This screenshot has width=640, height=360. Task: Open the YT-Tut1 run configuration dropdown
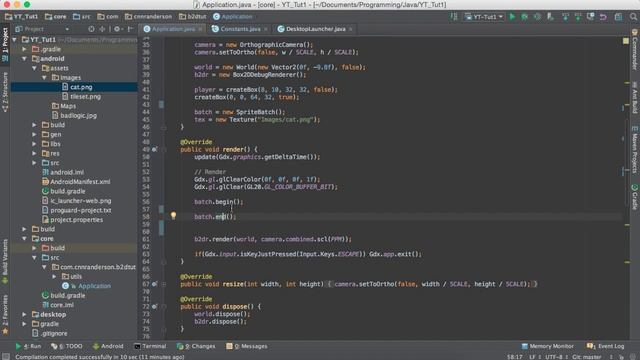tap(484, 17)
